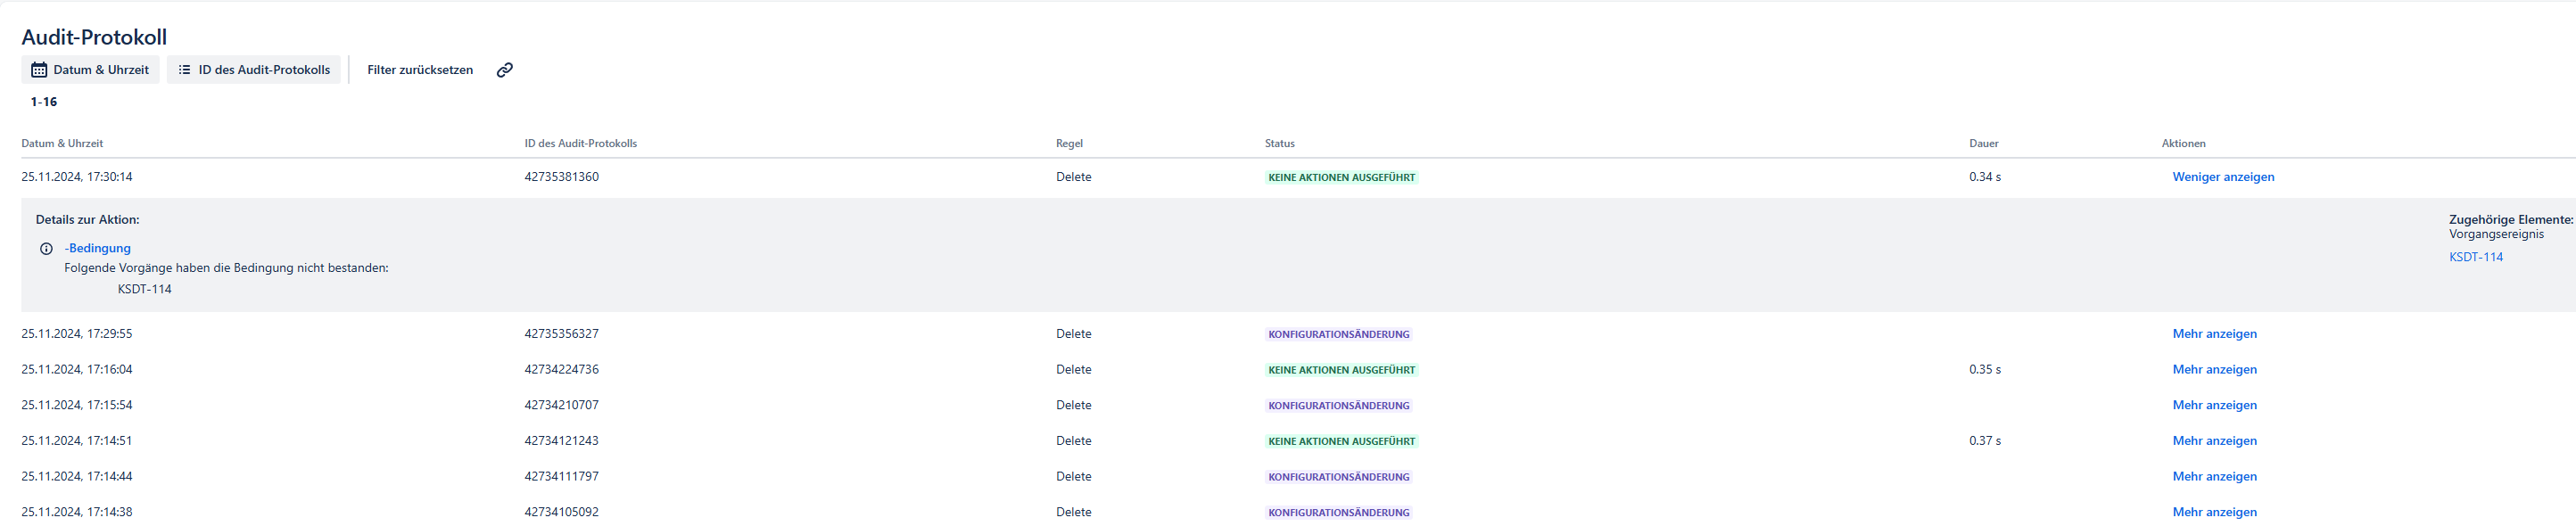This screenshot has width=2576, height=526.
Task: Click audit log ID 42734210707
Action: [x=562, y=405]
